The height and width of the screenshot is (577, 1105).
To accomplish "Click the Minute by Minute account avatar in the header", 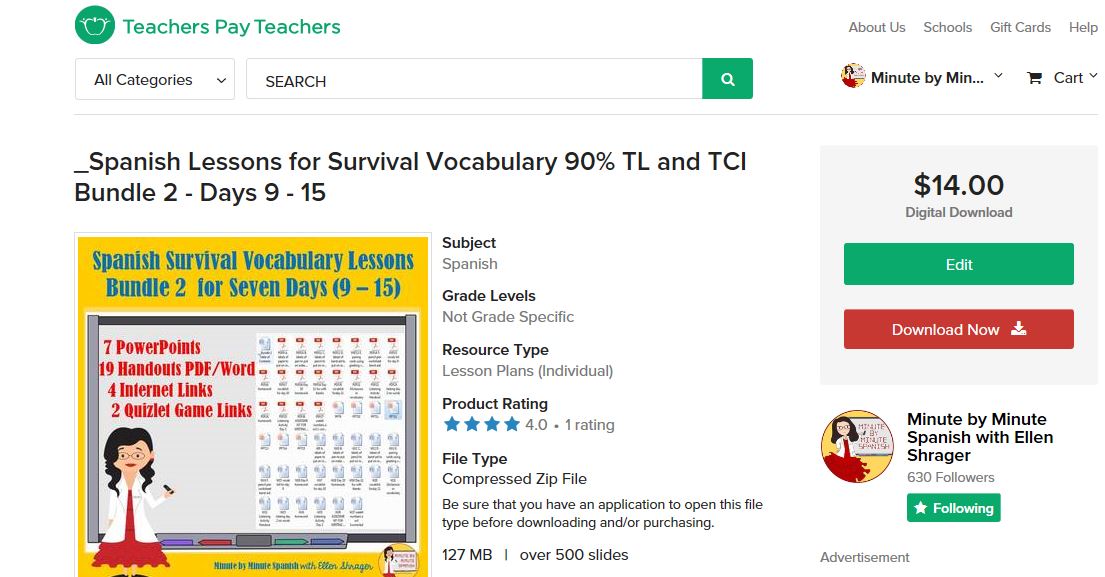I will 852,76.
